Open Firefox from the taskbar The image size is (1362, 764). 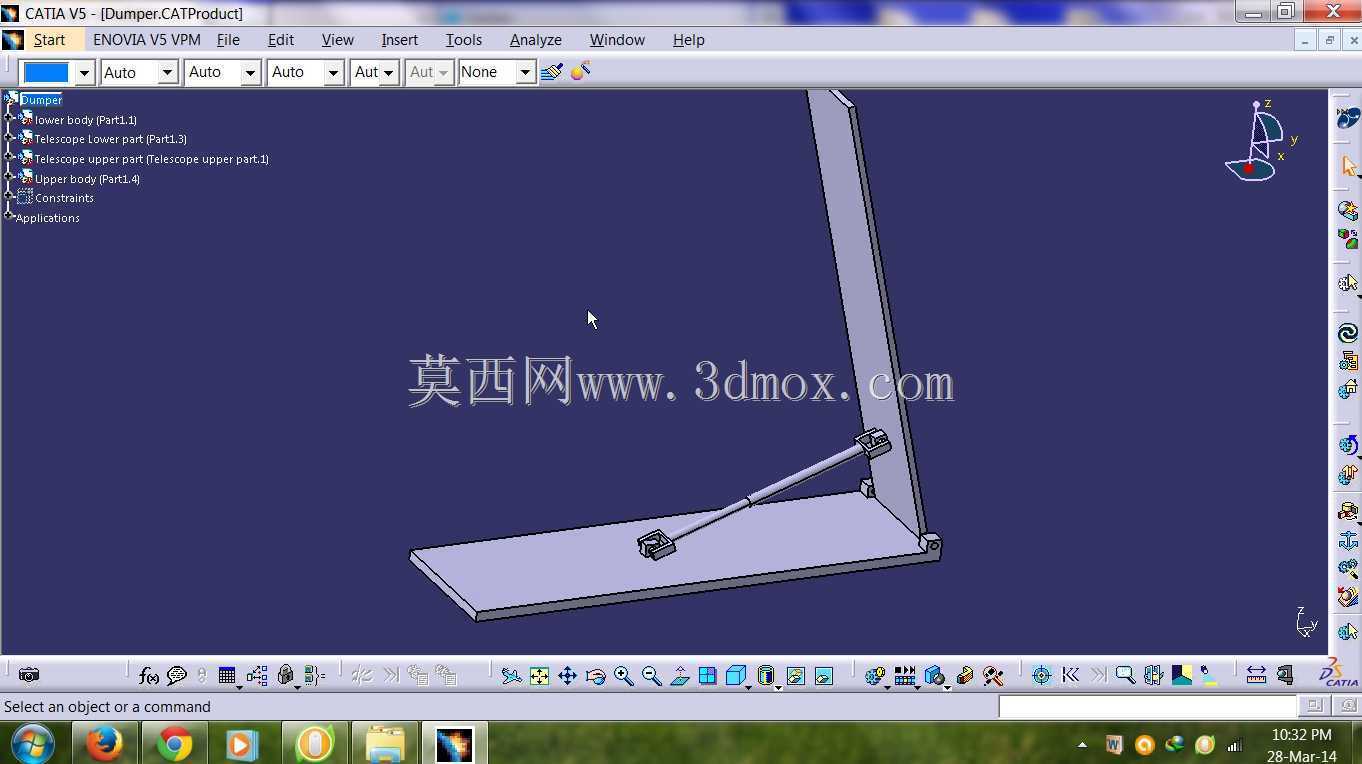[104, 744]
